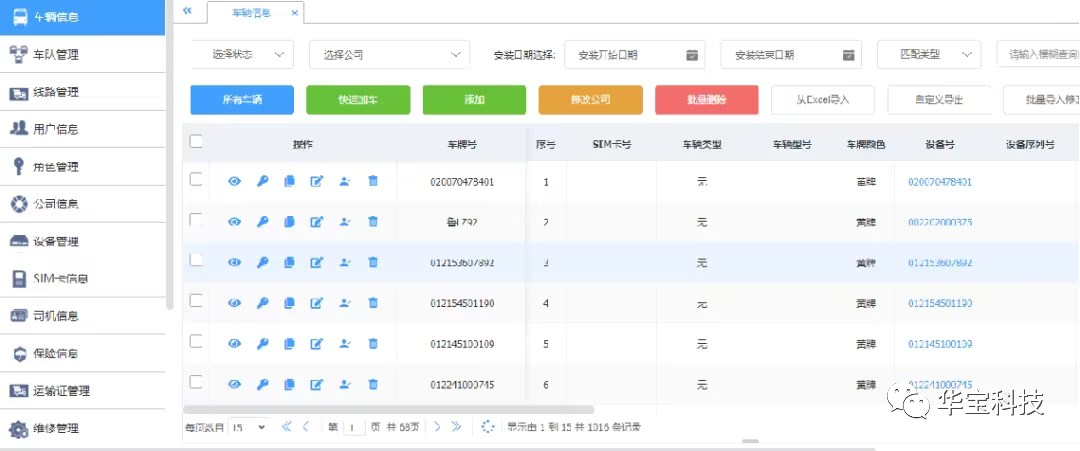Trash icon in row number 2
The image size is (1080, 451).
(x=373, y=222)
